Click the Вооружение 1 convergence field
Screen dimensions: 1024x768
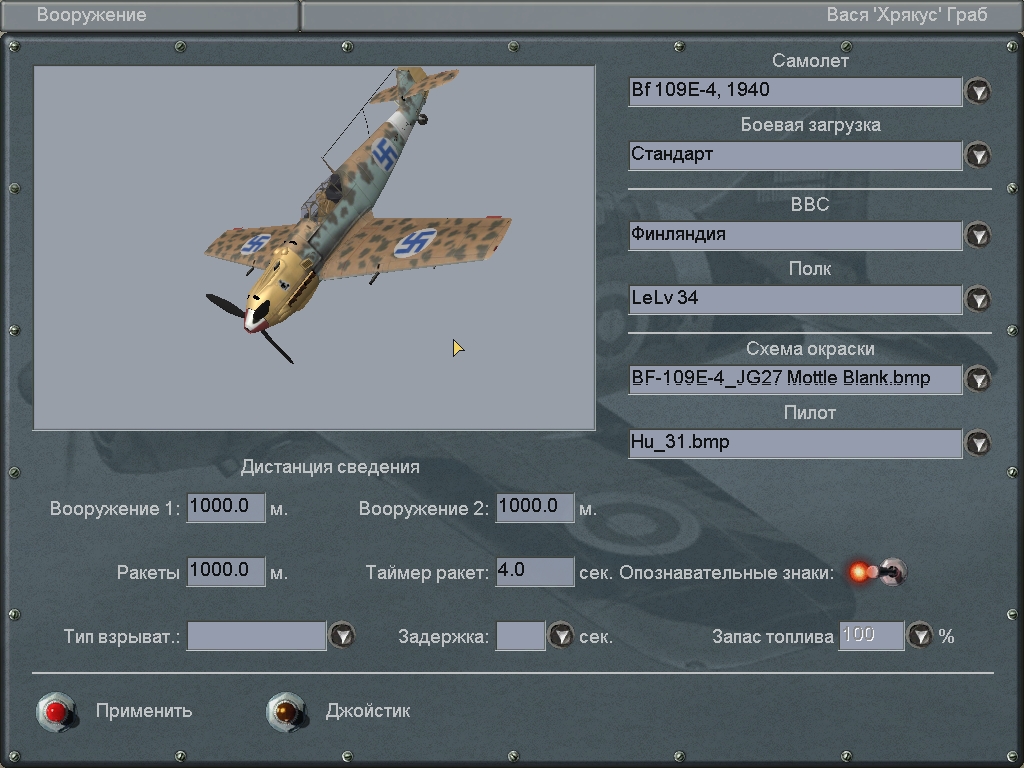226,507
